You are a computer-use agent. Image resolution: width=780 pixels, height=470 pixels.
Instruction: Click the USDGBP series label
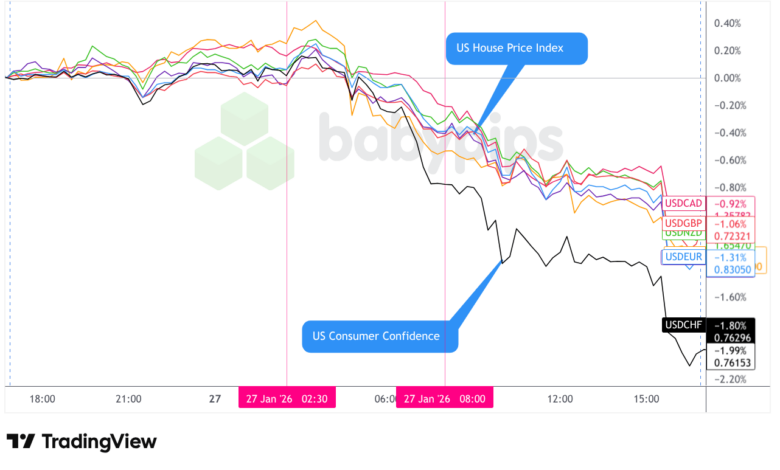tap(684, 222)
